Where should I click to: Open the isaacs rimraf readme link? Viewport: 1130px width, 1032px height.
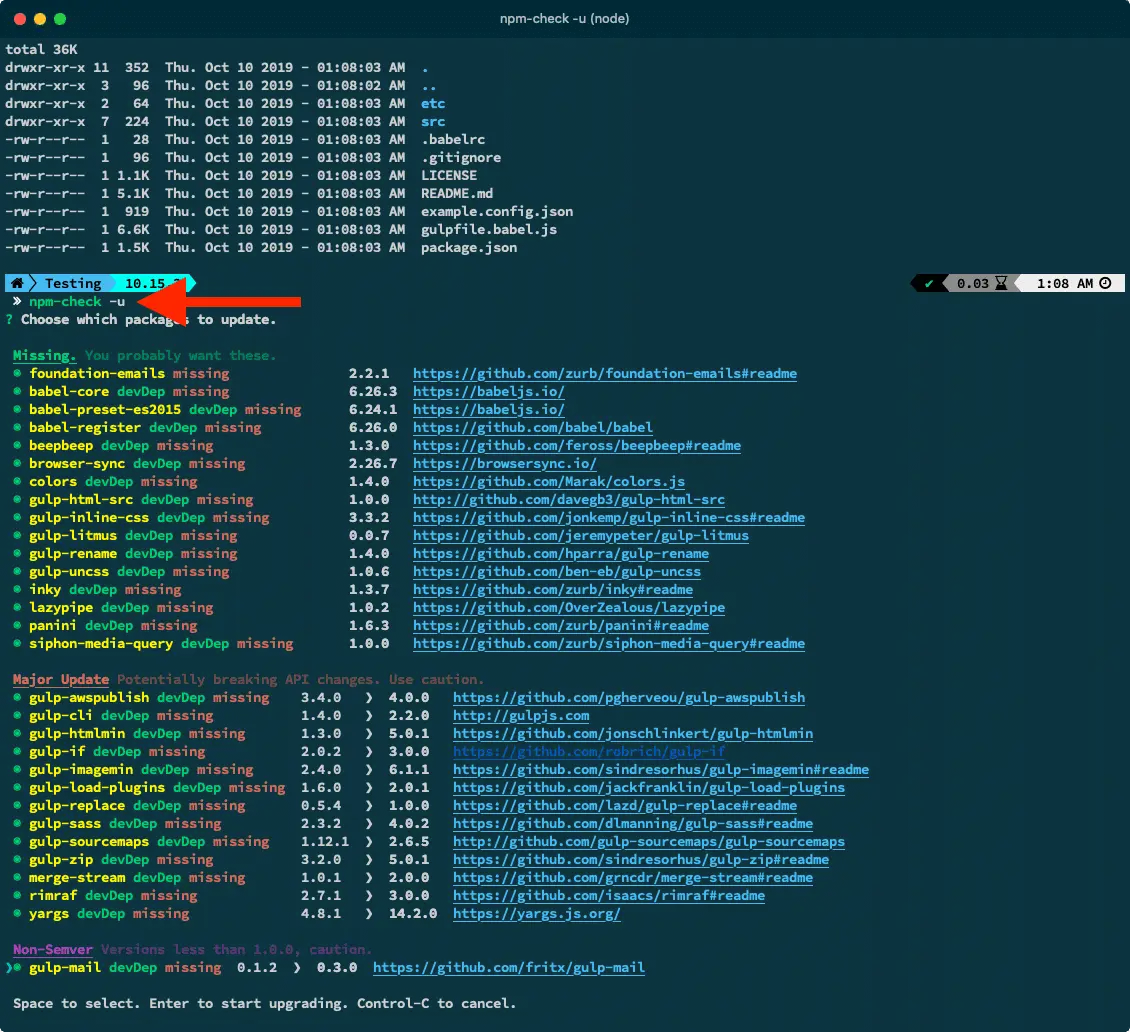pos(609,896)
